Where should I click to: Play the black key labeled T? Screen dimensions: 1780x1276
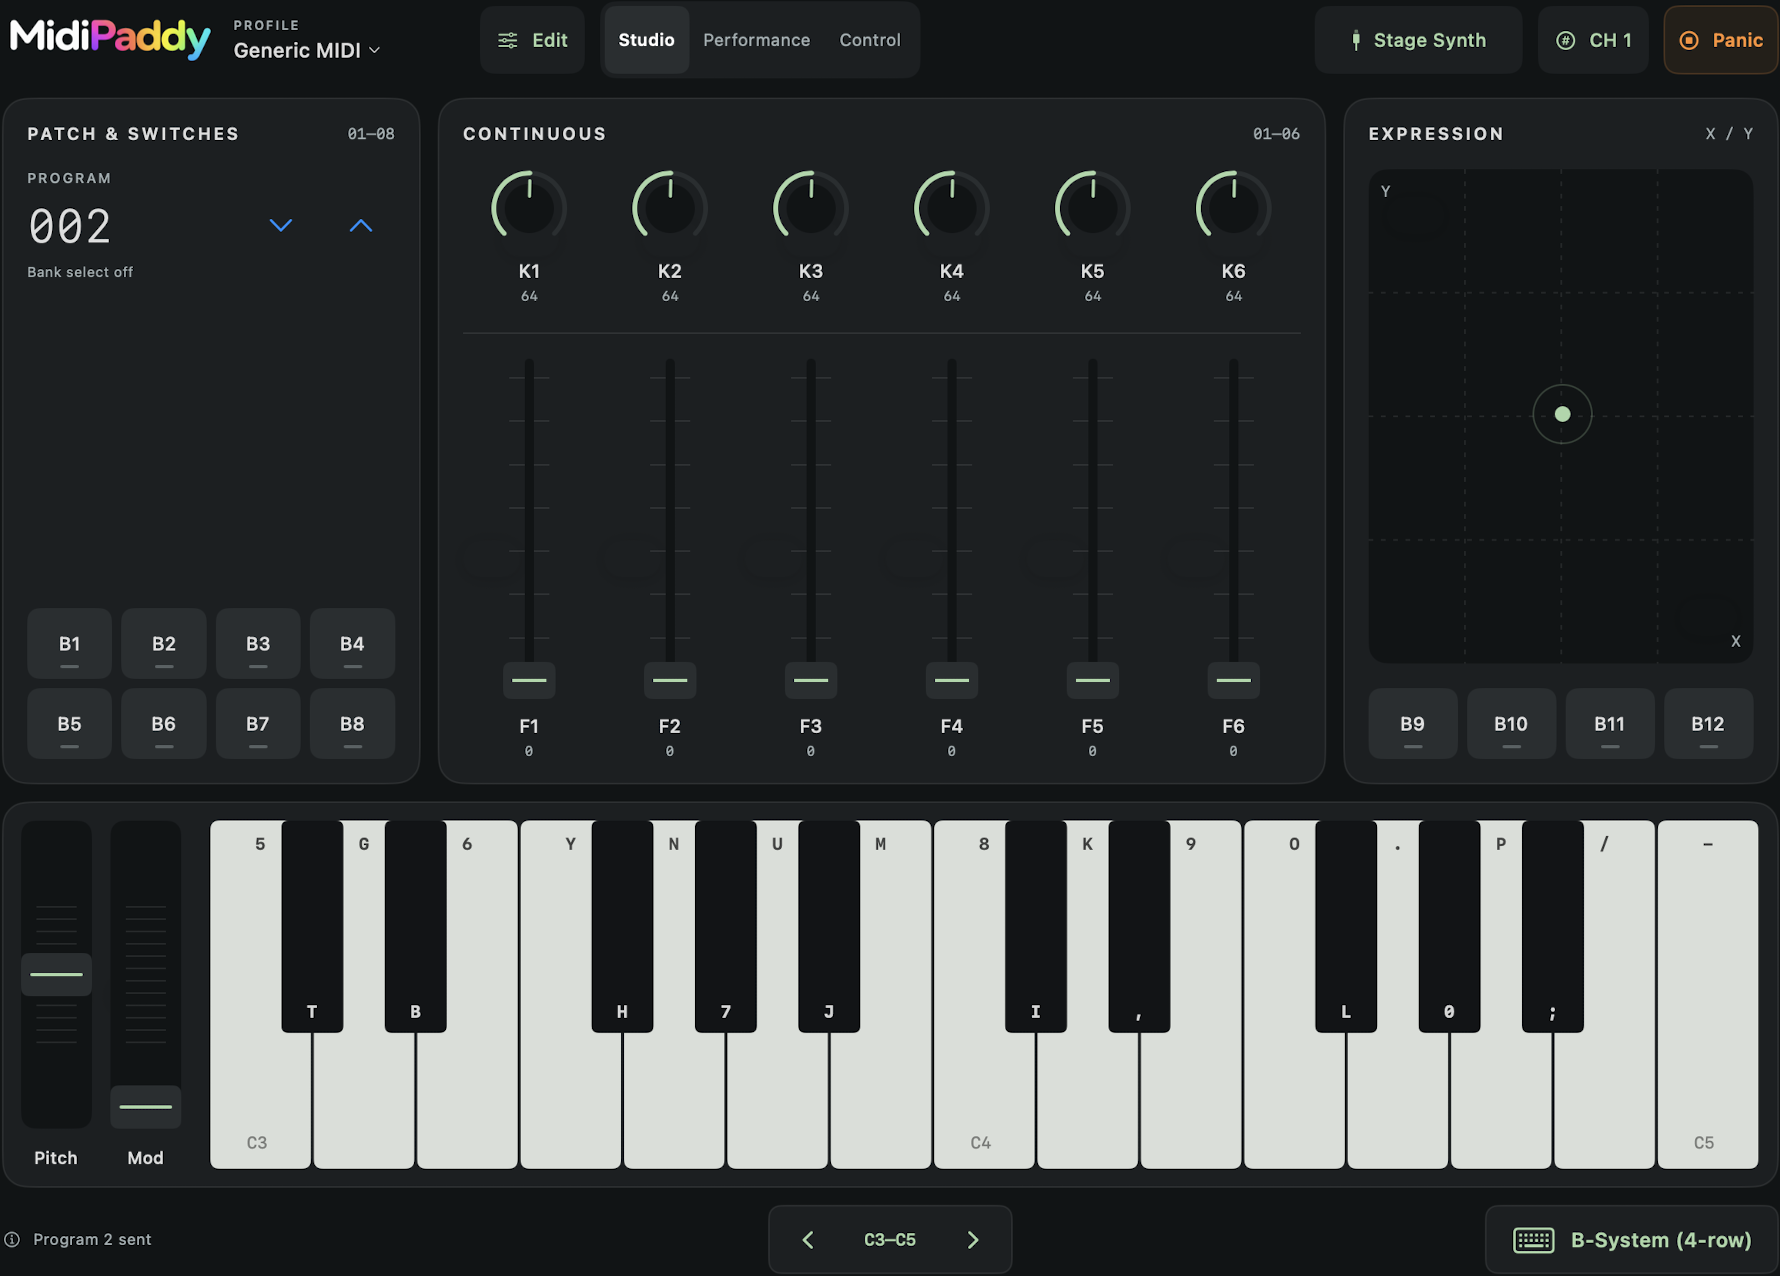(x=312, y=926)
